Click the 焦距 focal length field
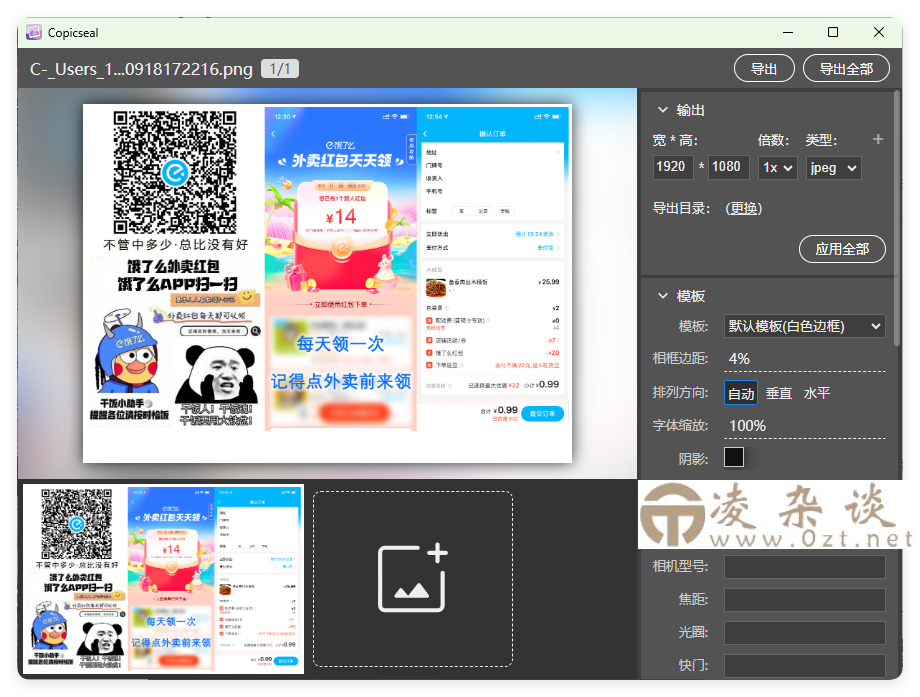Viewport: 920px width, 697px height. 804,600
